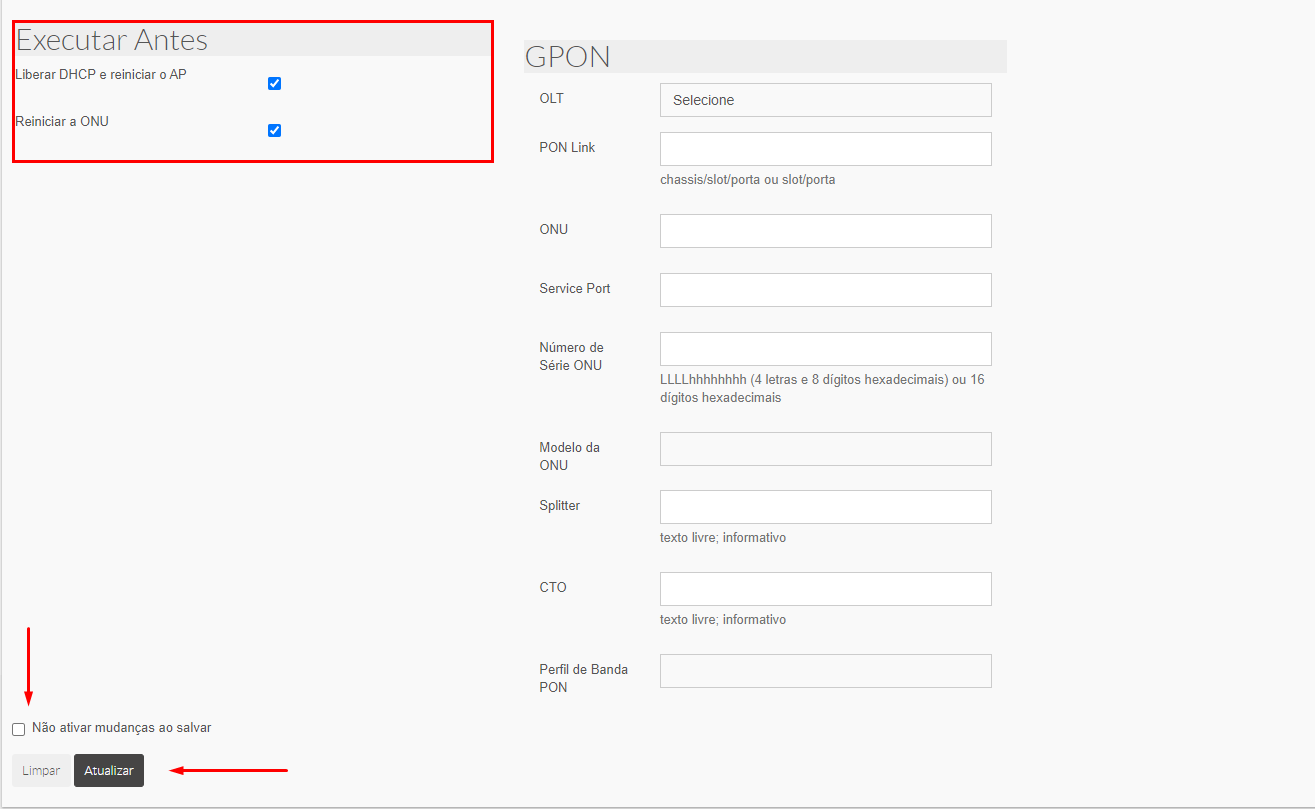This screenshot has width=1315, height=809.
Task: Click the Modelo da ONU field
Action: [x=825, y=449]
